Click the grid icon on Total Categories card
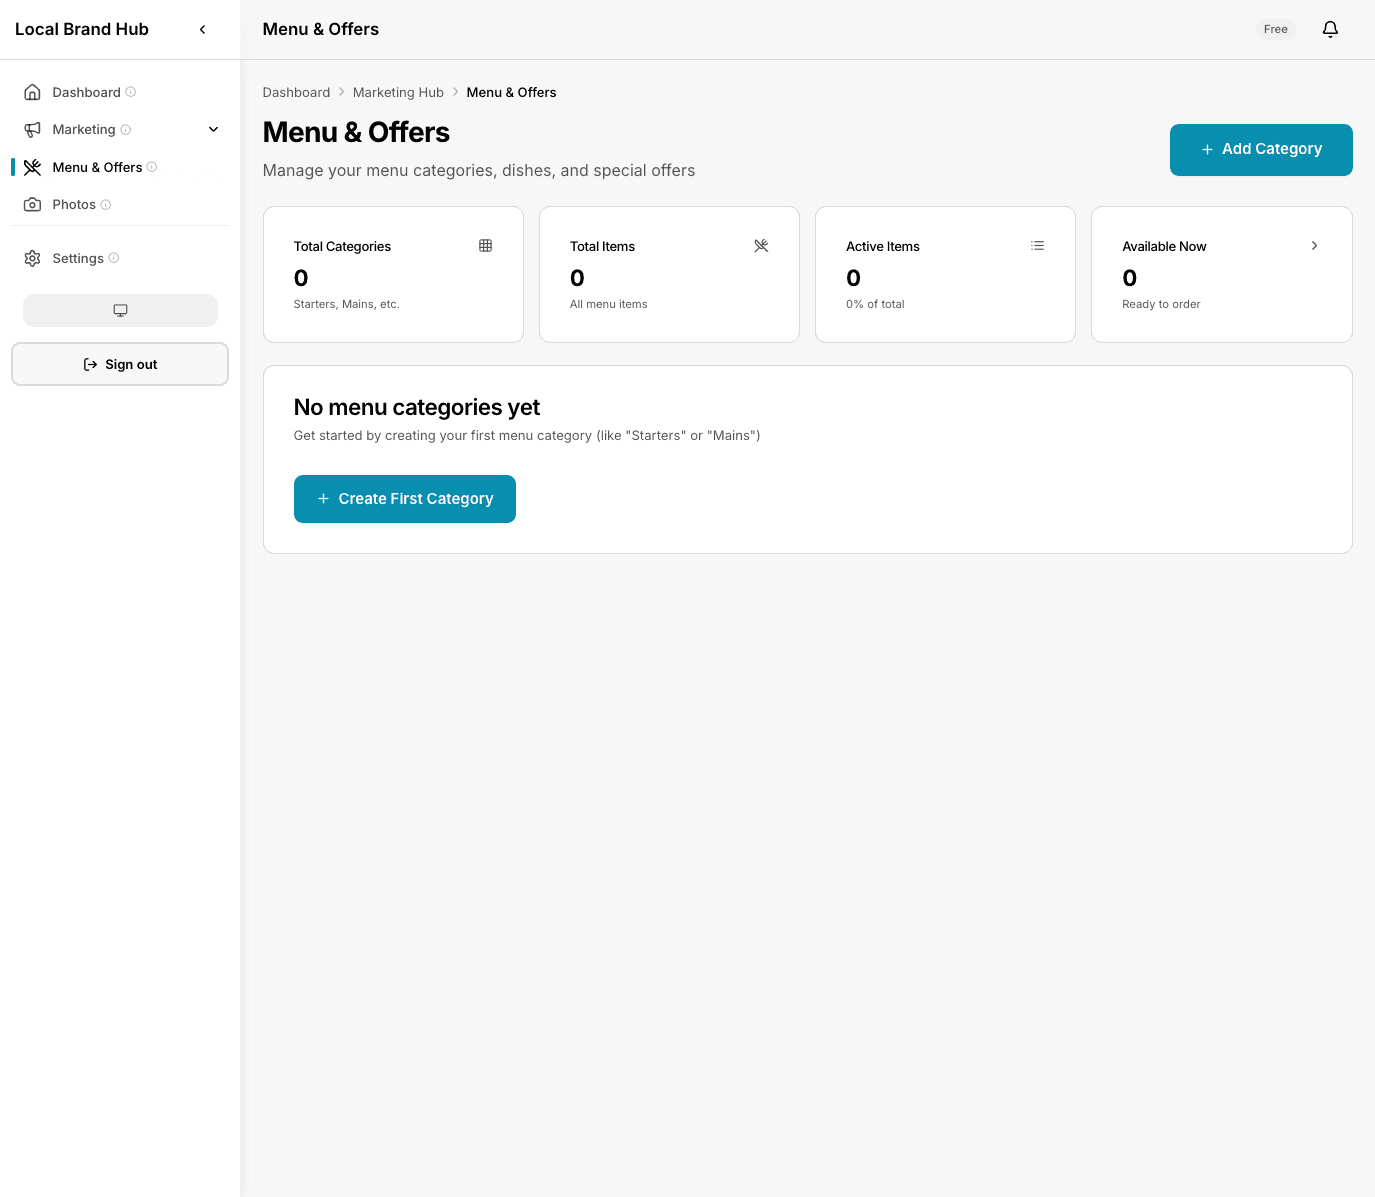Image resolution: width=1375 pixels, height=1197 pixels. [x=486, y=245]
